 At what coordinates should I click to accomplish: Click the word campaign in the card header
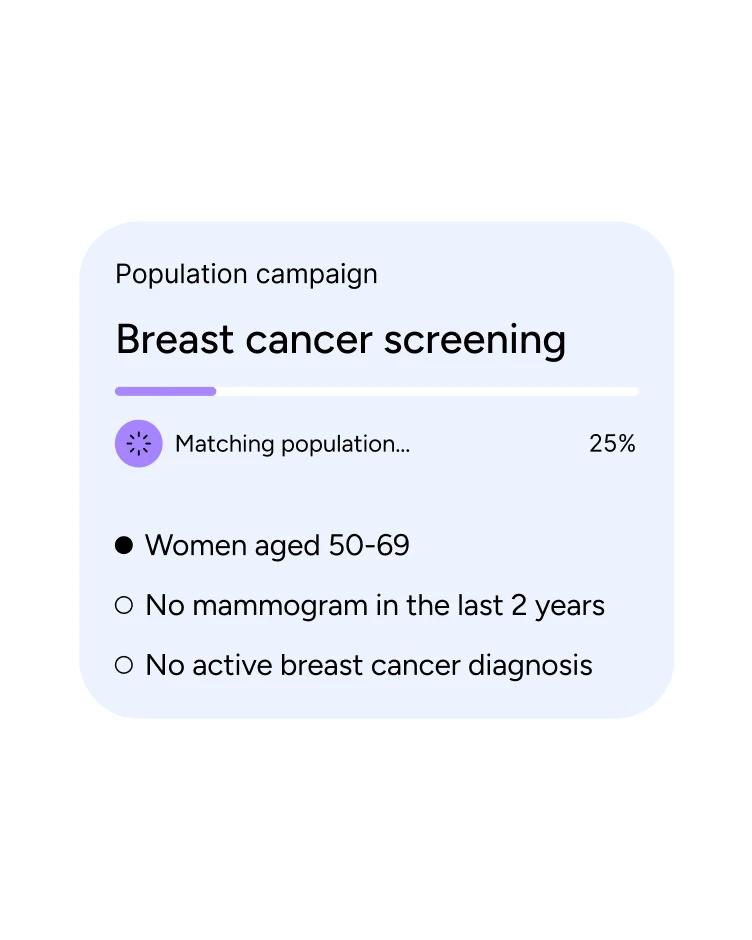pos(317,276)
